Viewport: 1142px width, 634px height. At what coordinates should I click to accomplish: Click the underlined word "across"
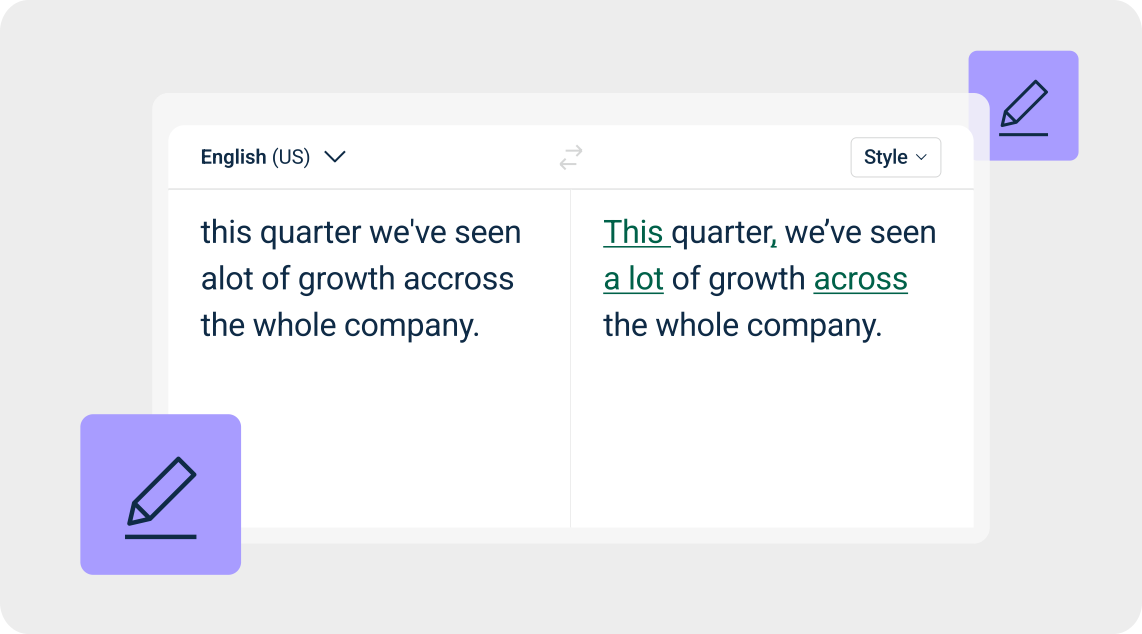860,278
